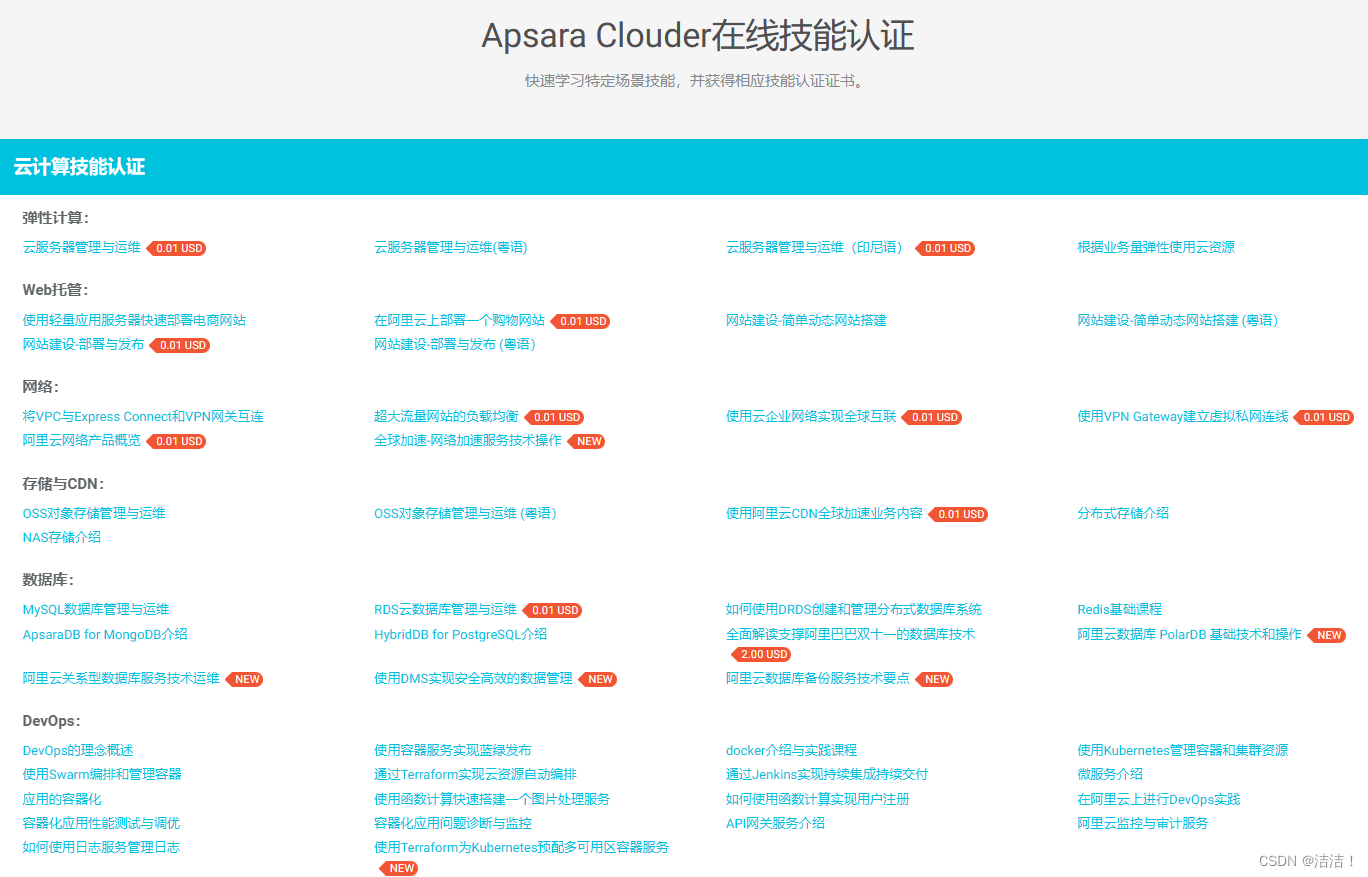The width and height of the screenshot is (1368, 877).
Task: Click the Apsara Clouder在线技能认证 page title
Action: [698, 36]
